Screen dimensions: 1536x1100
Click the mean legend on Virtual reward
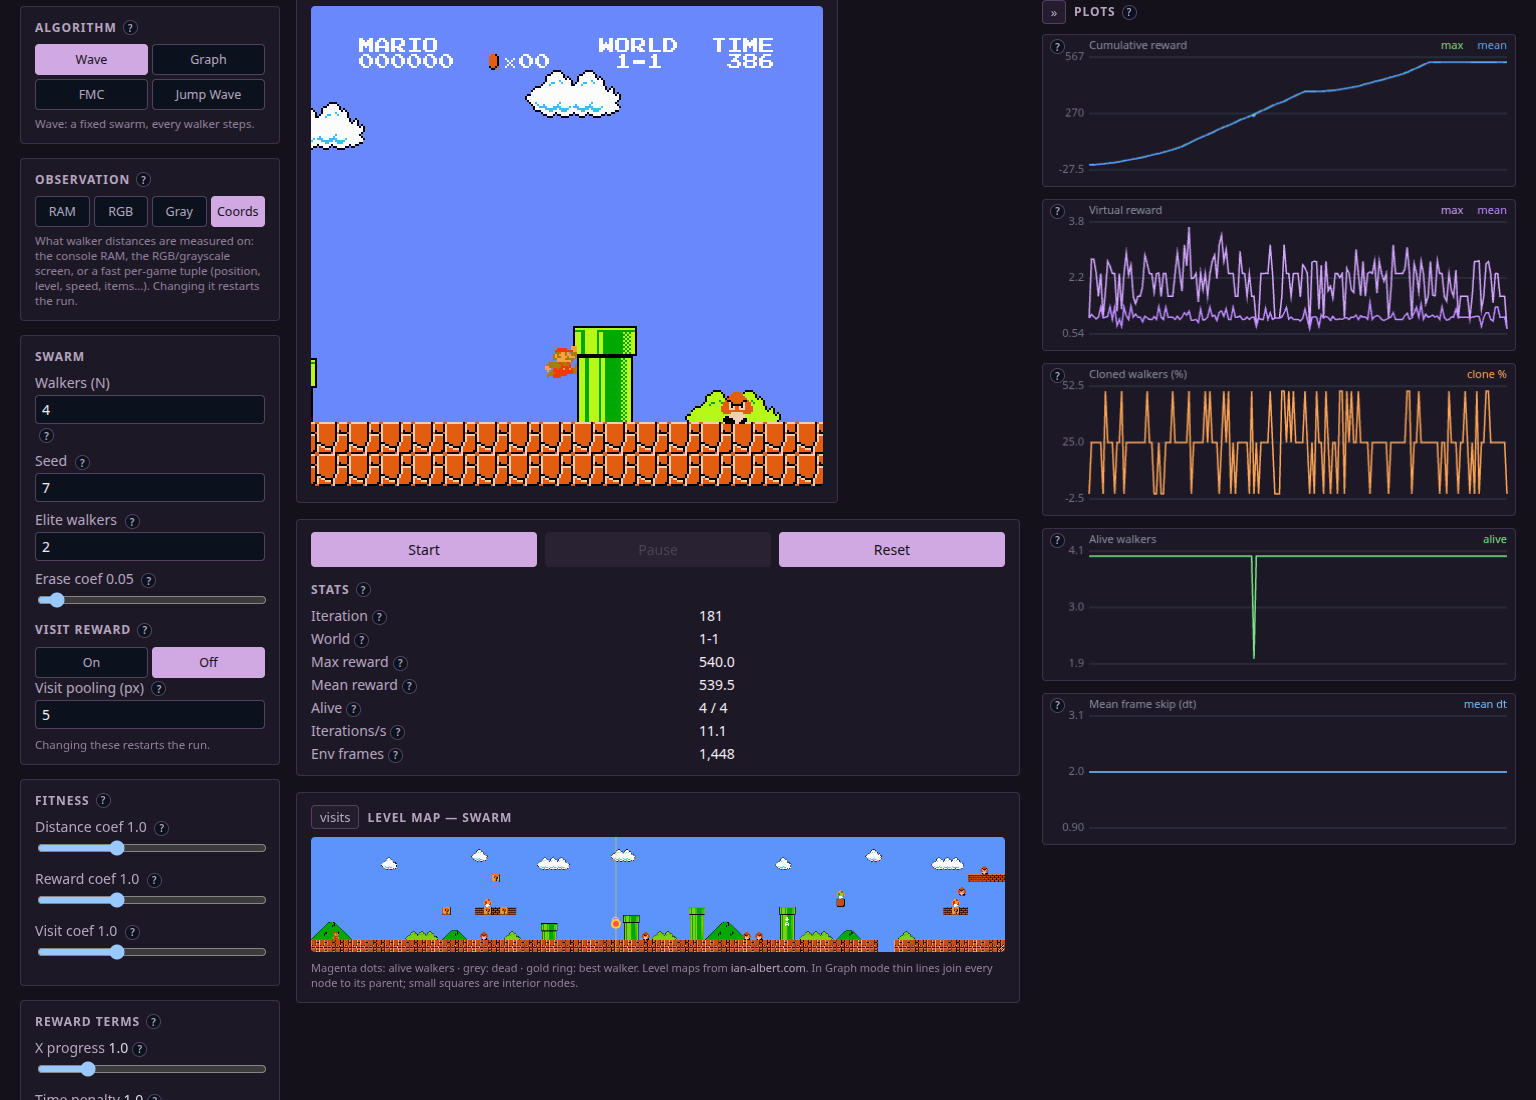(1492, 211)
